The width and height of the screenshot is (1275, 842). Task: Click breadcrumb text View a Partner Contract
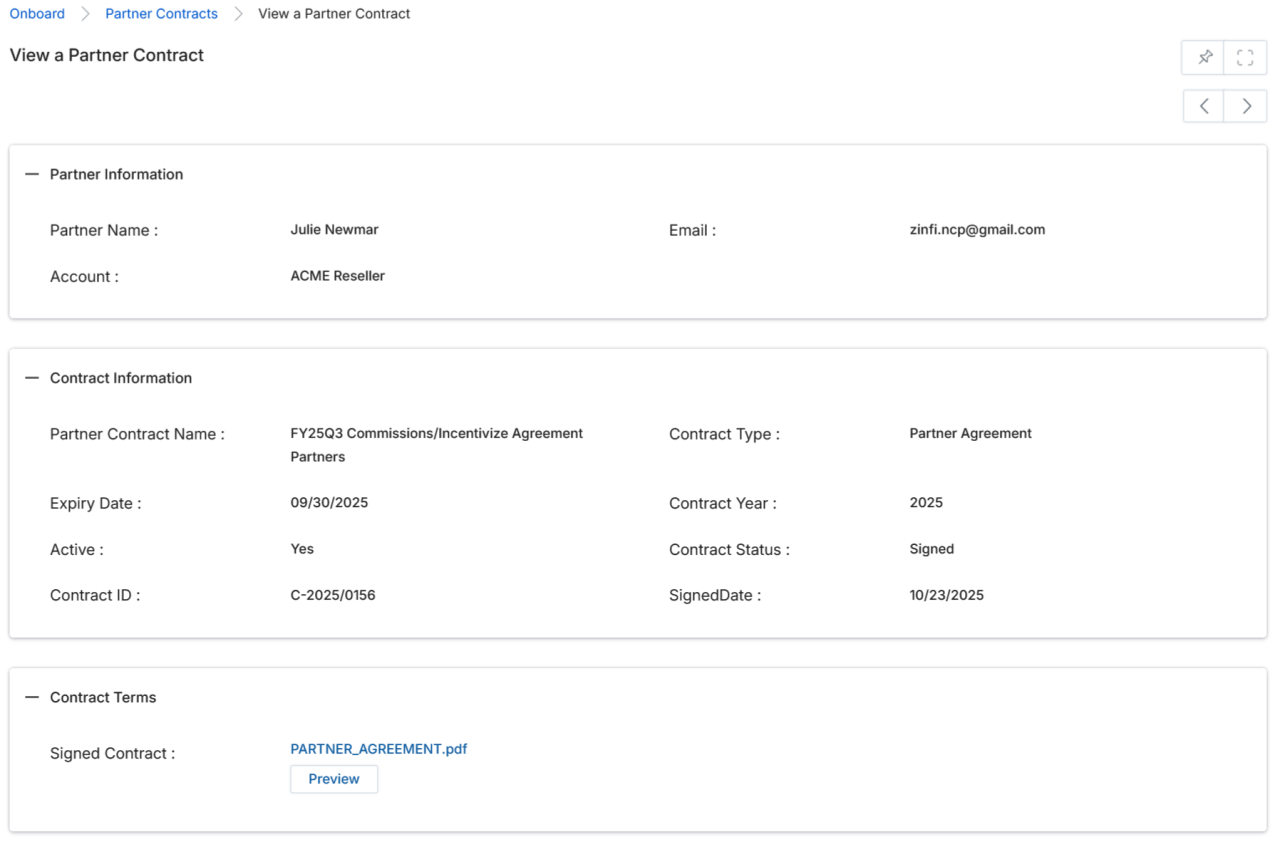(x=334, y=14)
